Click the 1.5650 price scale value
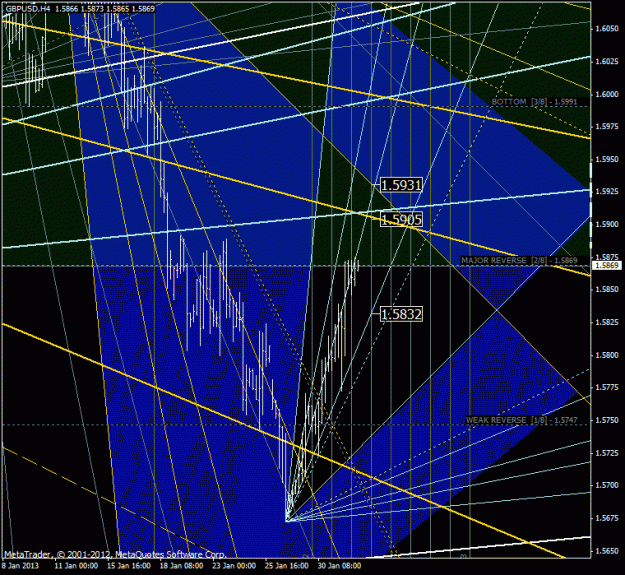This screenshot has width=625, height=575. pyautogui.click(x=607, y=551)
